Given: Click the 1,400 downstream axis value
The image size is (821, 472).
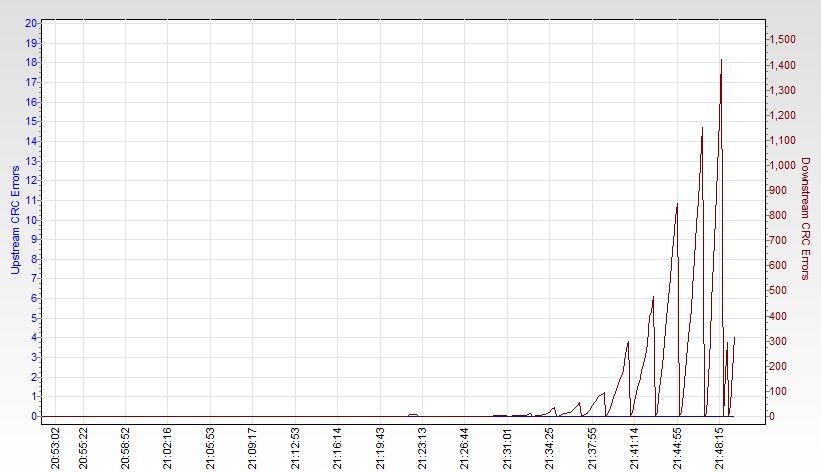Looking at the screenshot, I should 782,65.
